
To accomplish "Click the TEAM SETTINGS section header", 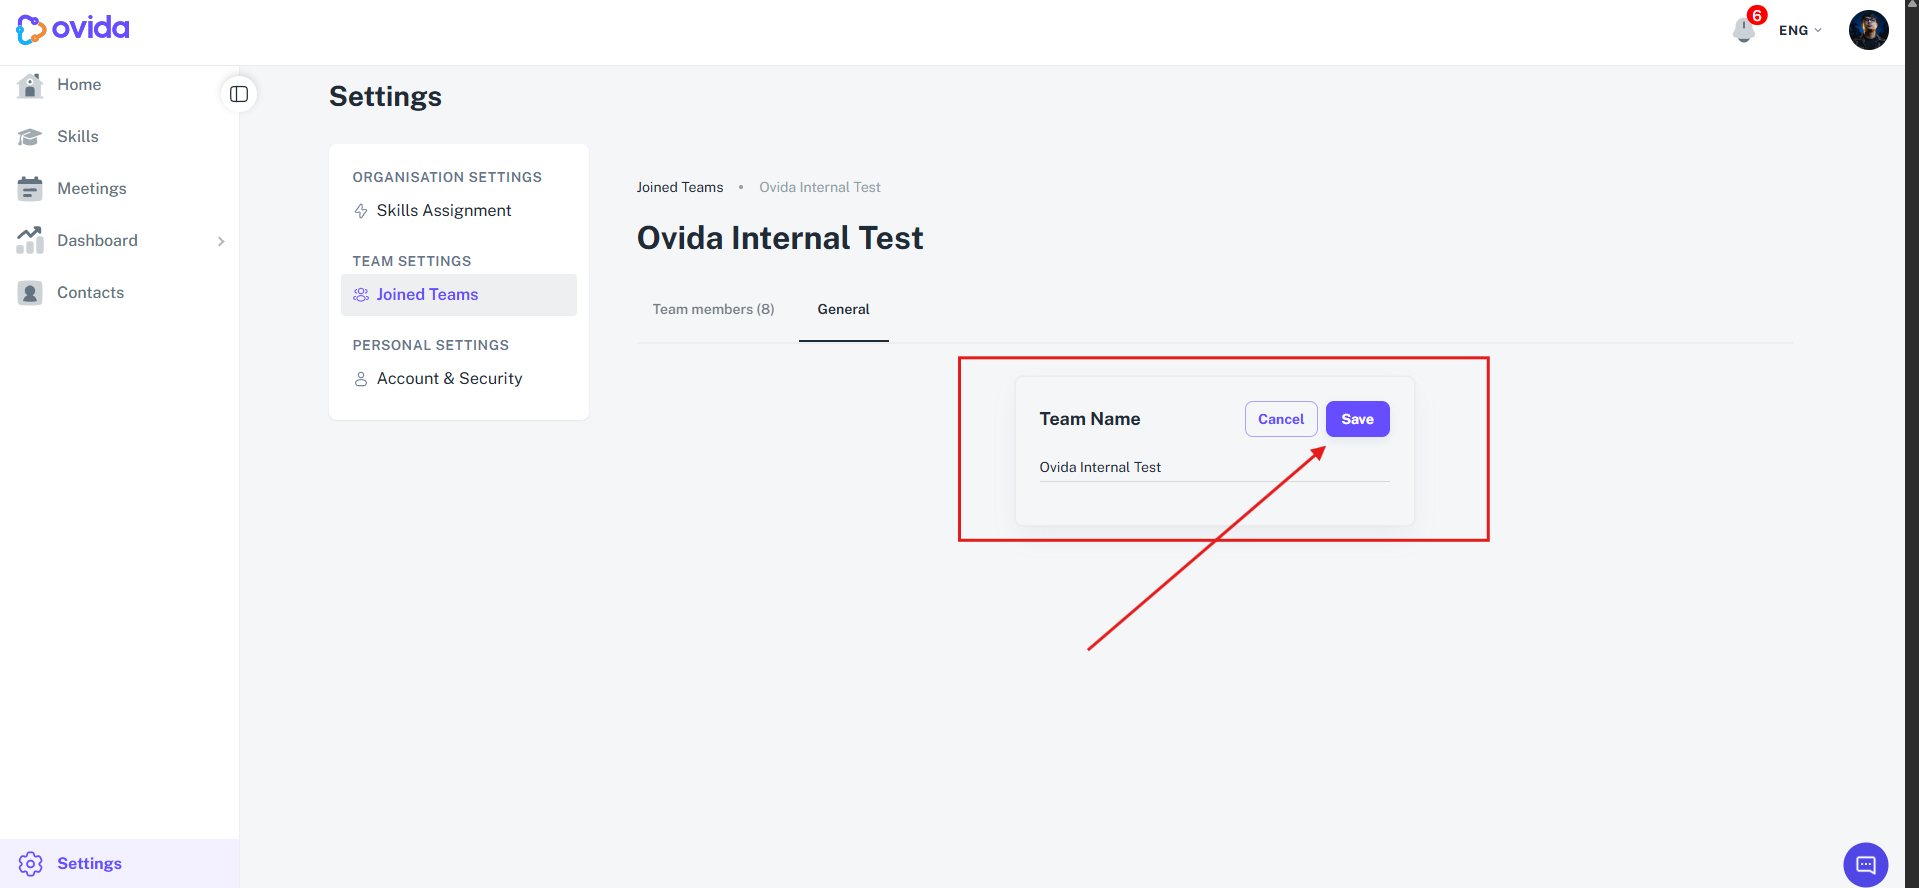I will pos(412,261).
